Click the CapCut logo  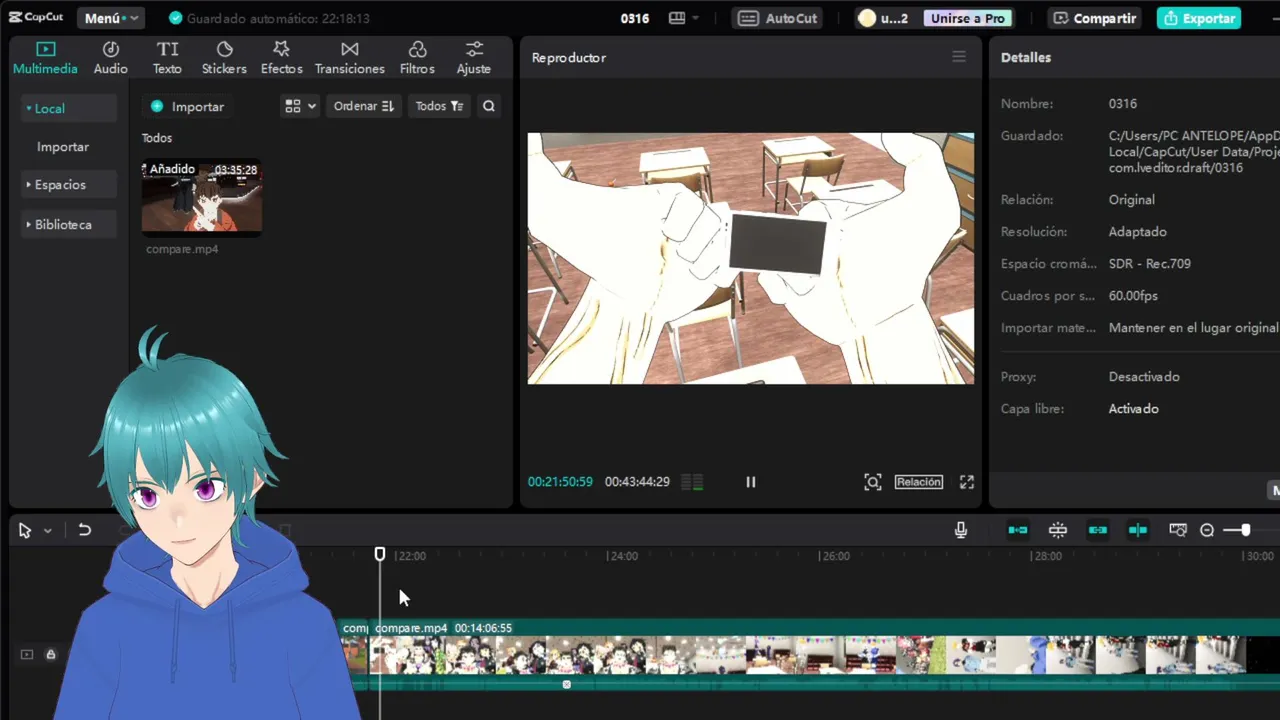36,18
